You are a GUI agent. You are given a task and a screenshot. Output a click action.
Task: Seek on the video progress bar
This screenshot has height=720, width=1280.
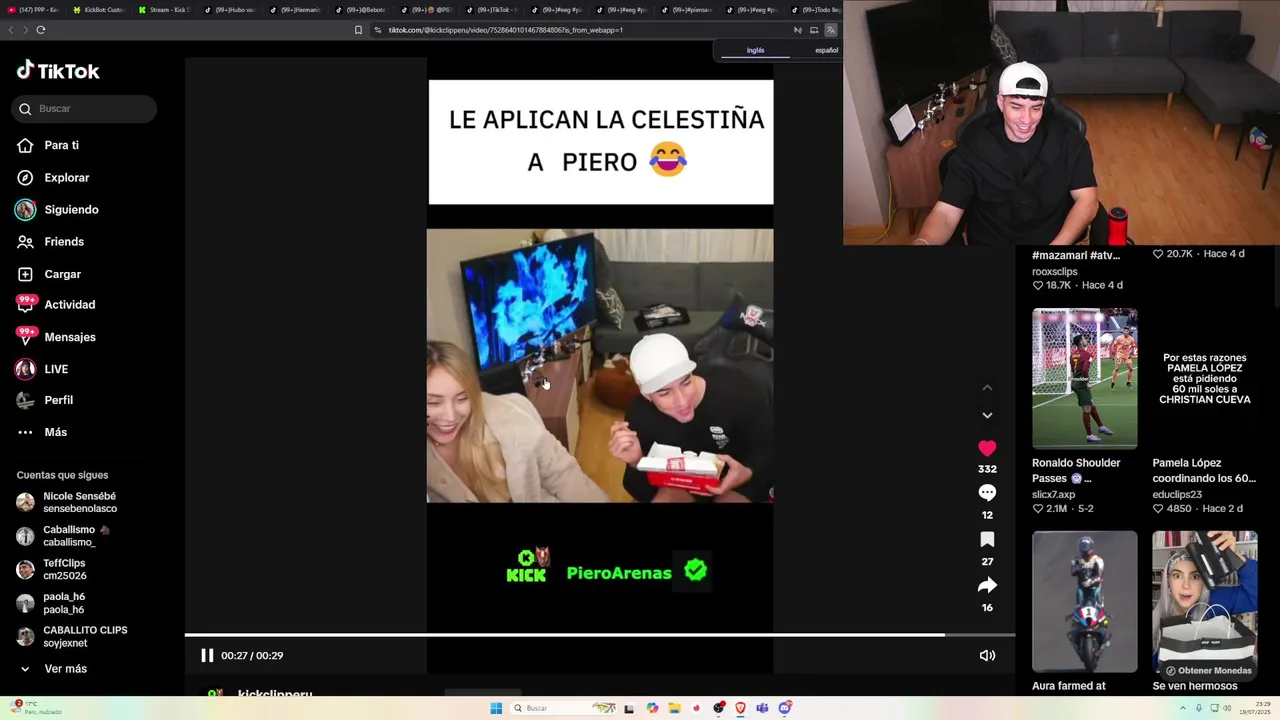click(600, 635)
